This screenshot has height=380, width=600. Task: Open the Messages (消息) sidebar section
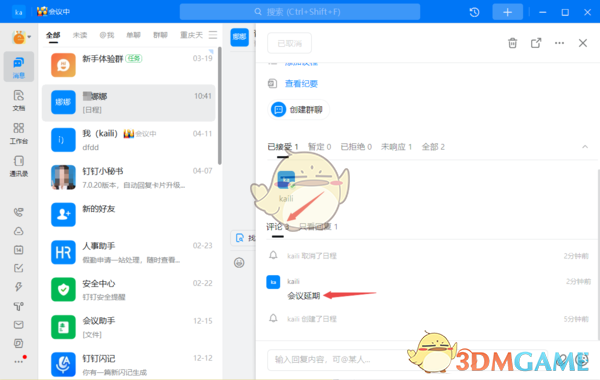tap(19, 67)
